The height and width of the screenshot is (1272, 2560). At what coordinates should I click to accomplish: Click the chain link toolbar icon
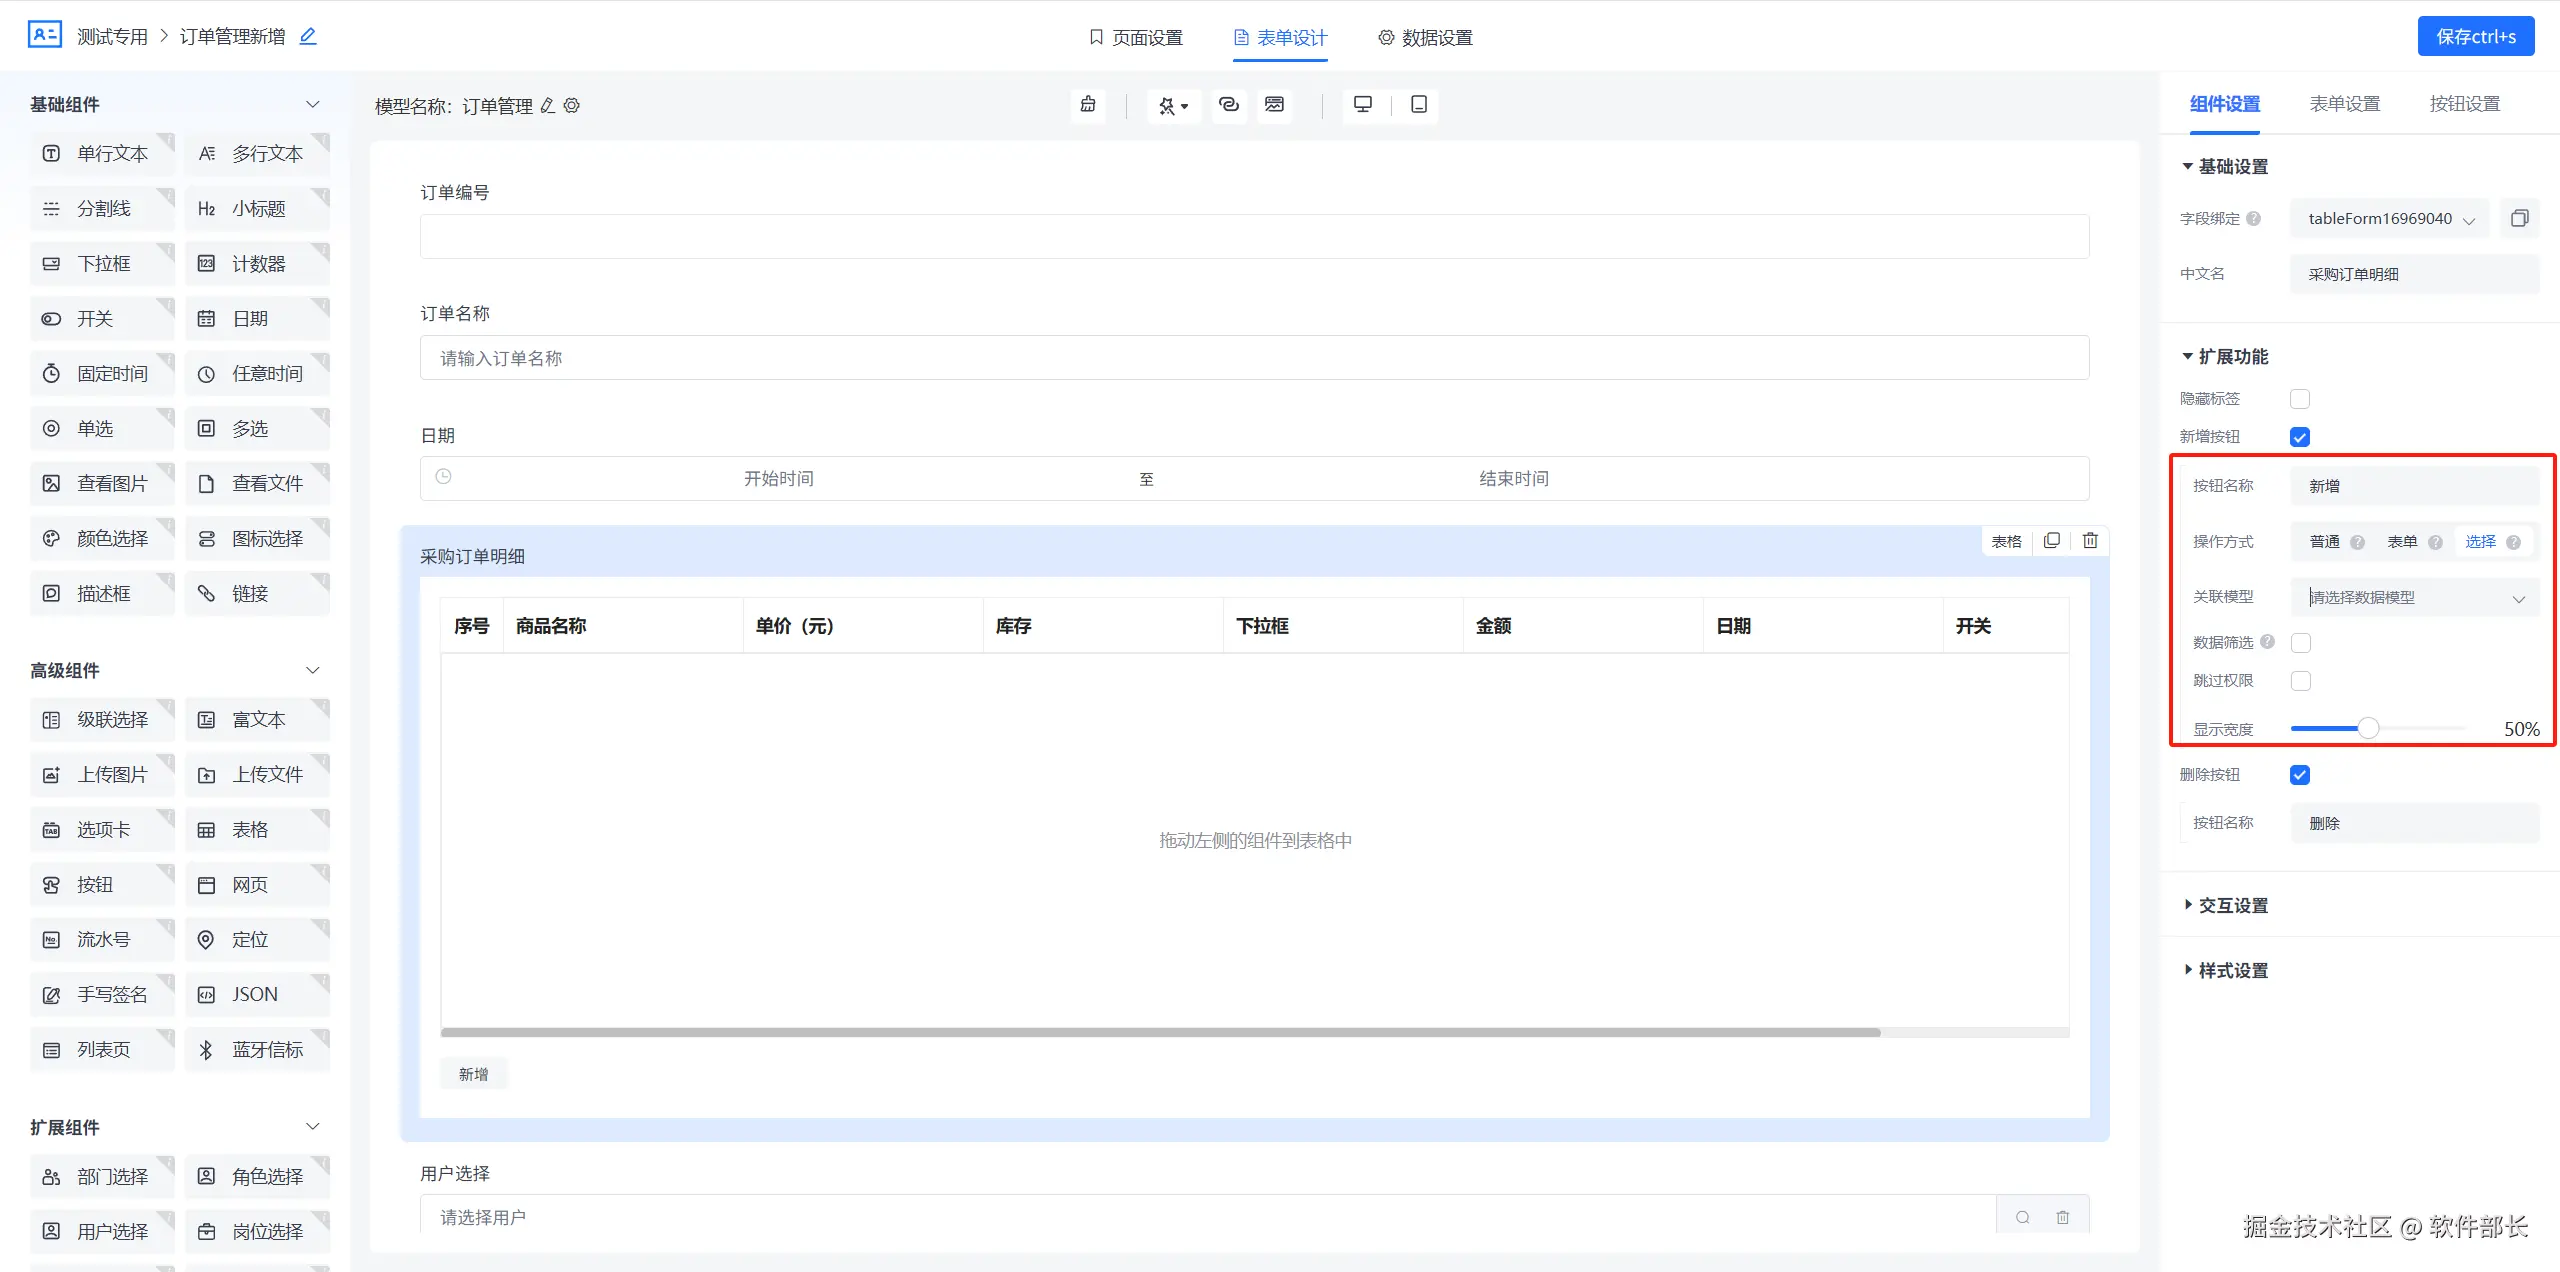tap(1229, 105)
